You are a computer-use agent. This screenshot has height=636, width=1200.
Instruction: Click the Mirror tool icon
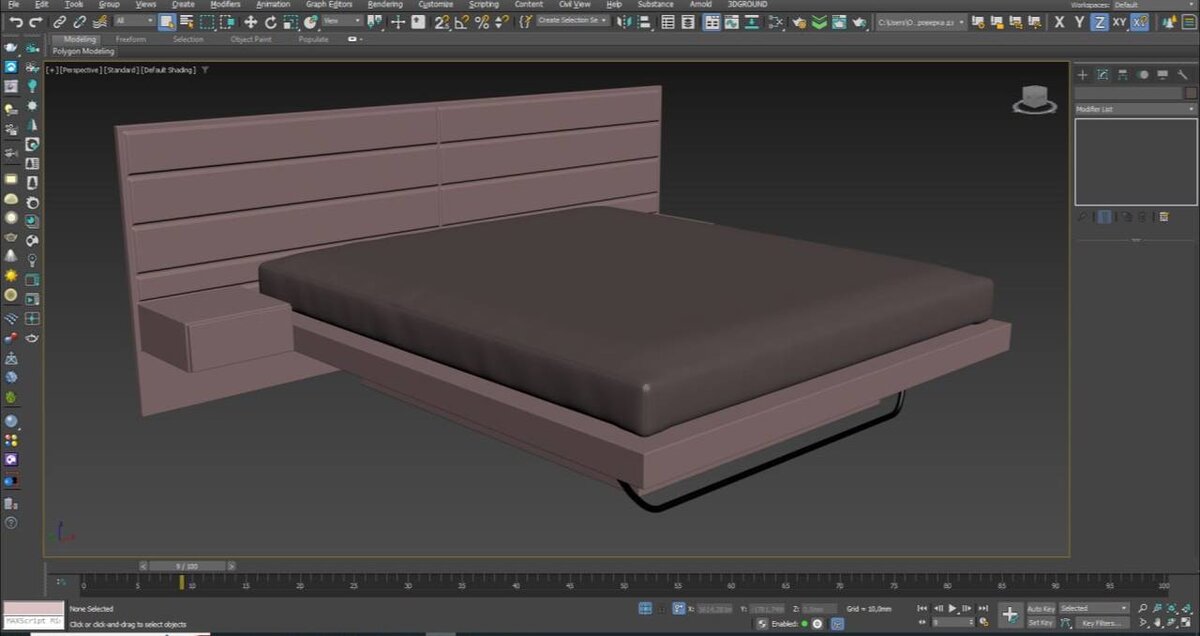point(624,21)
